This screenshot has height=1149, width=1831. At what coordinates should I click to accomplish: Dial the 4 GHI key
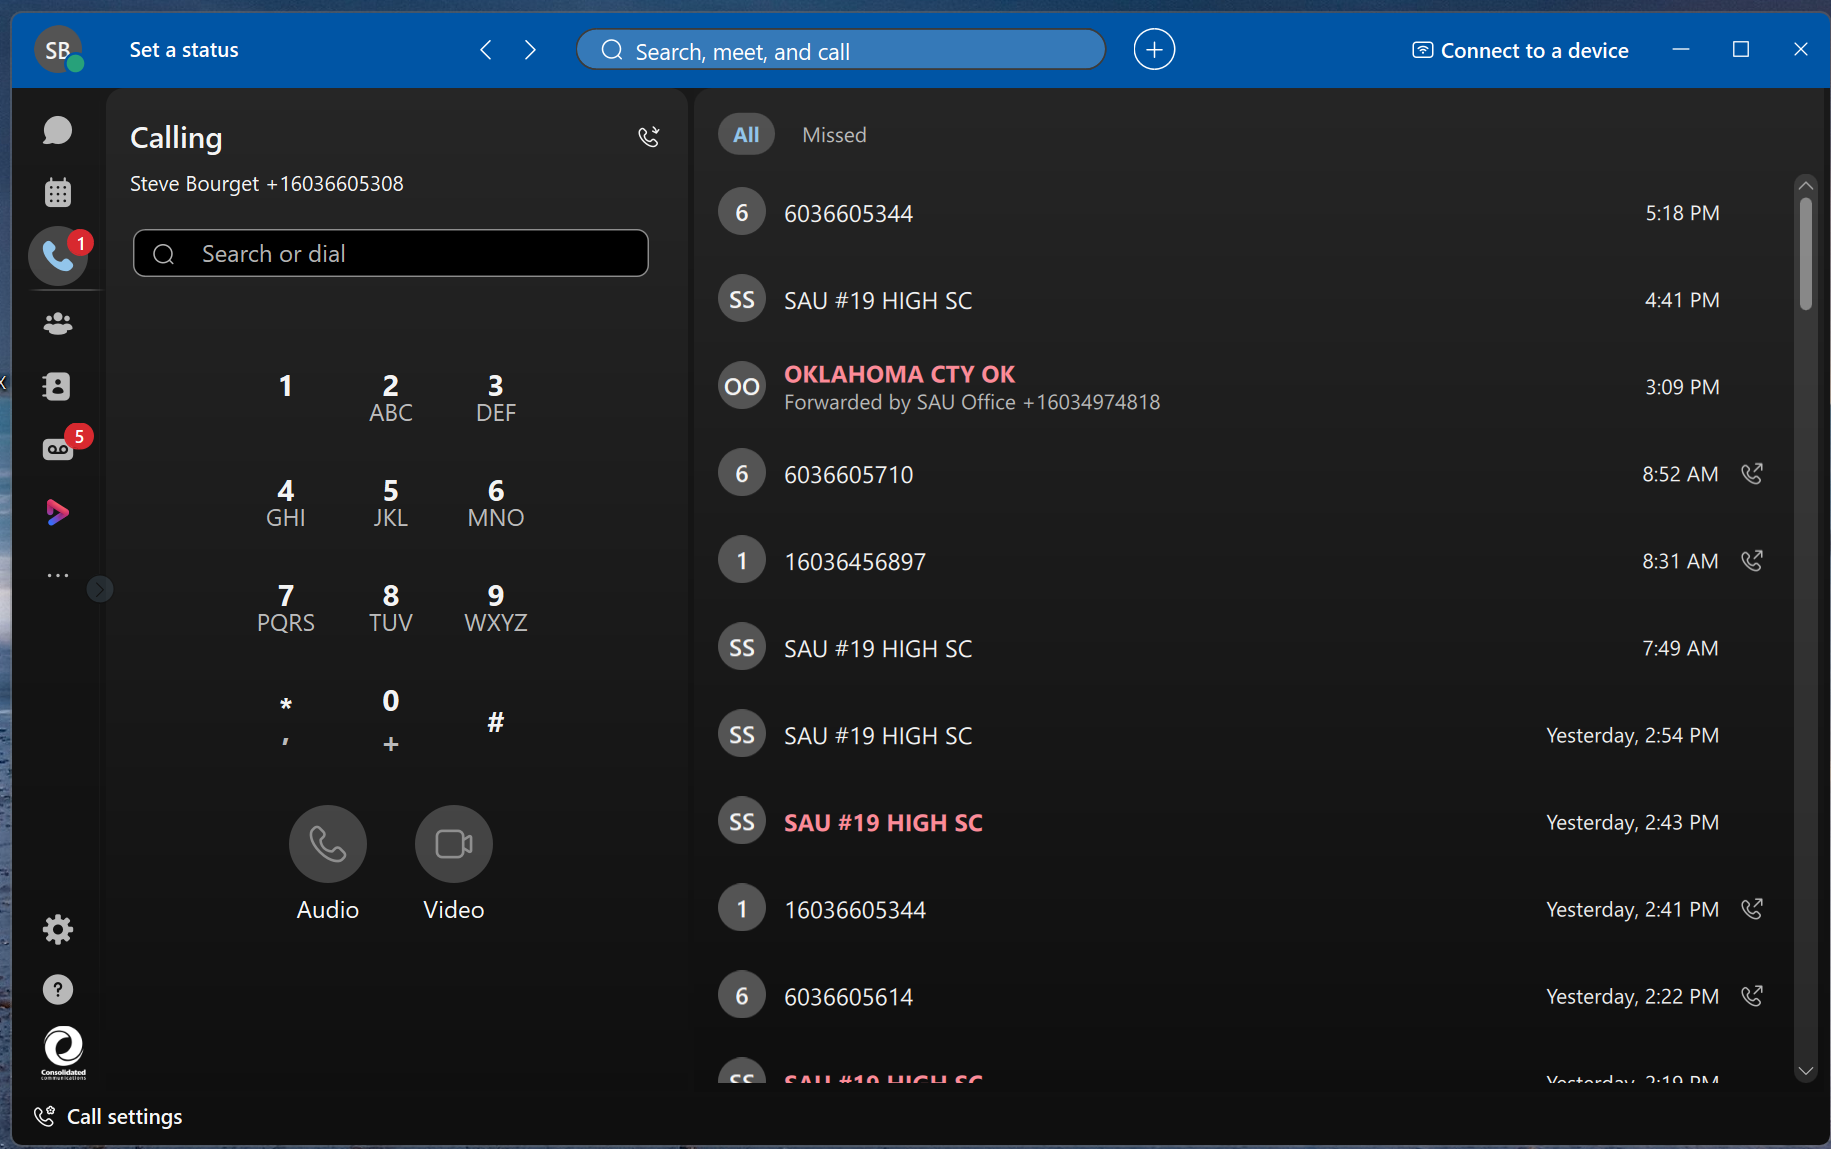(286, 503)
